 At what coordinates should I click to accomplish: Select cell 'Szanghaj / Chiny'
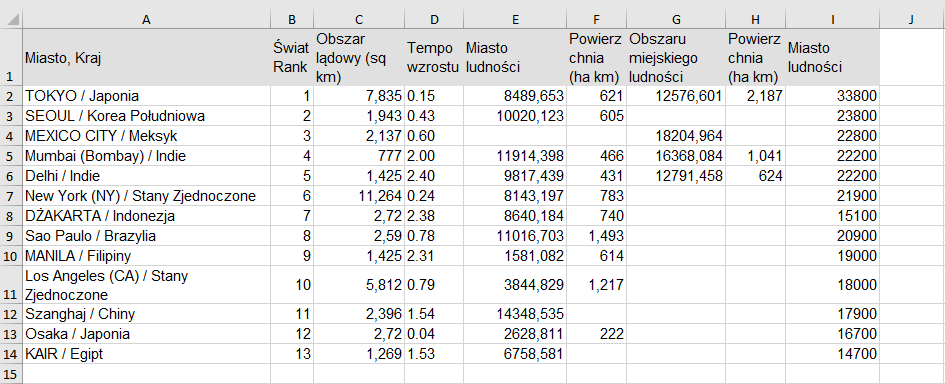(x=146, y=314)
